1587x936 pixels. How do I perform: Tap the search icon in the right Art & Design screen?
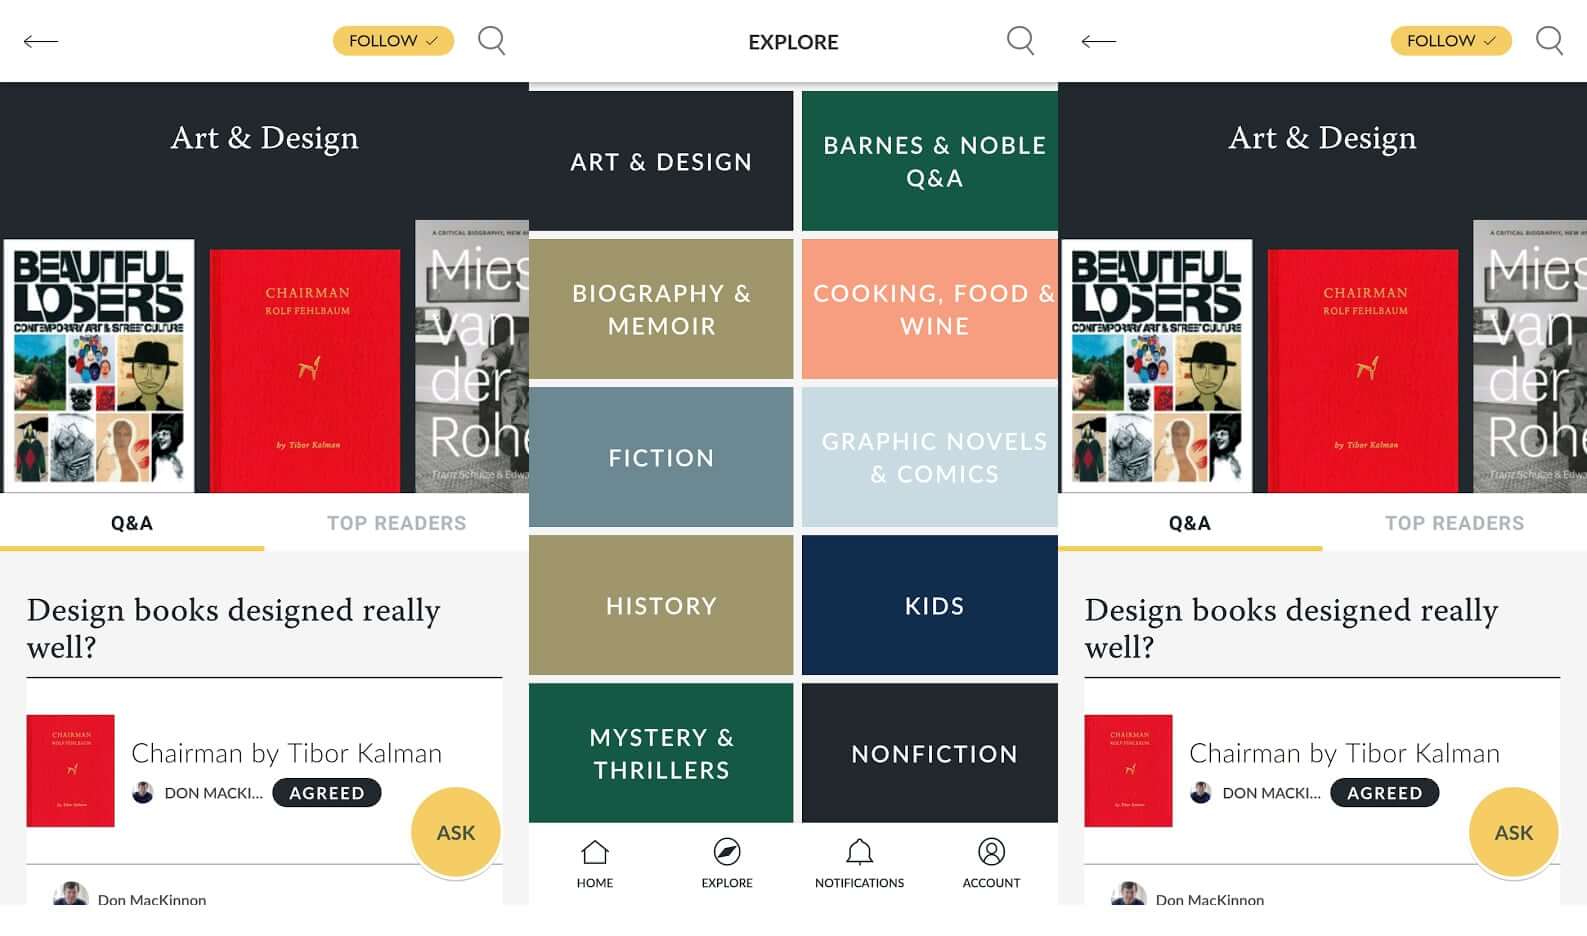[x=1549, y=41]
